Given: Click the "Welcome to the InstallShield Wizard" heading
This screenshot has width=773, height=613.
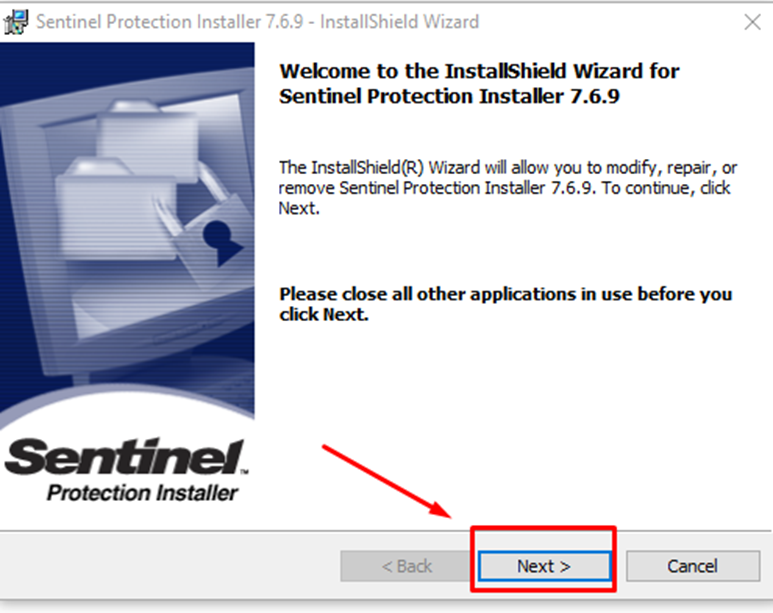Looking at the screenshot, I should pyautogui.click(x=479, y=71).
